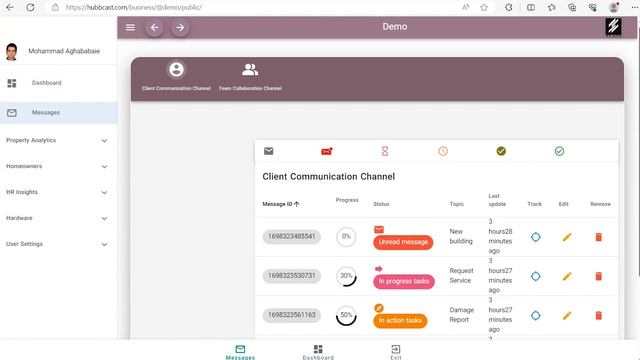The image size is (640, 360).
Task: Filter by all messages envelope icon
Action: (x=269, y=151)
